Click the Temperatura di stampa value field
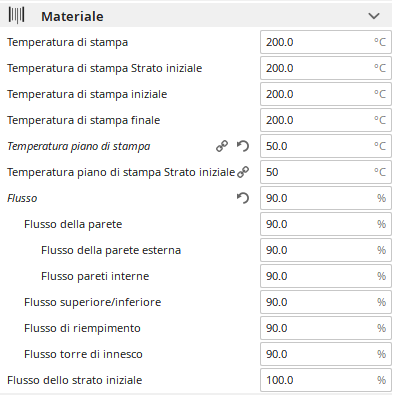 click(326, 42)
